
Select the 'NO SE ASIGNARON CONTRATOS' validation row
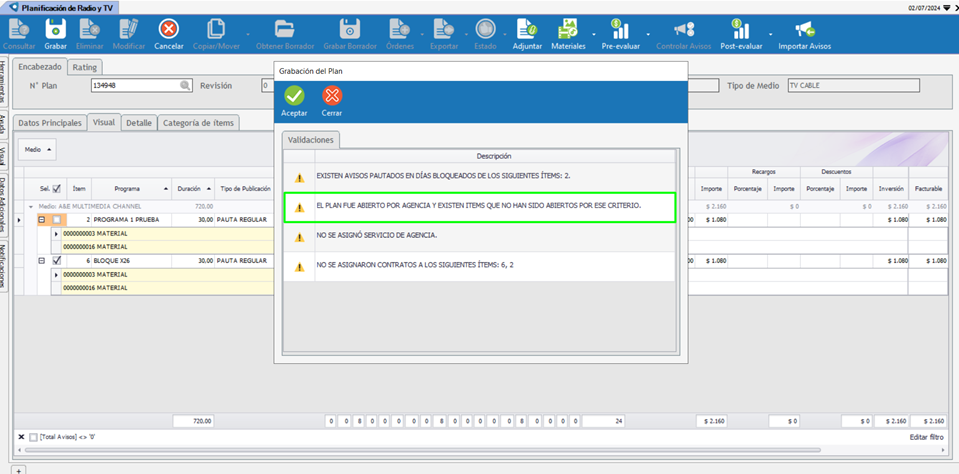coord(480,267)
